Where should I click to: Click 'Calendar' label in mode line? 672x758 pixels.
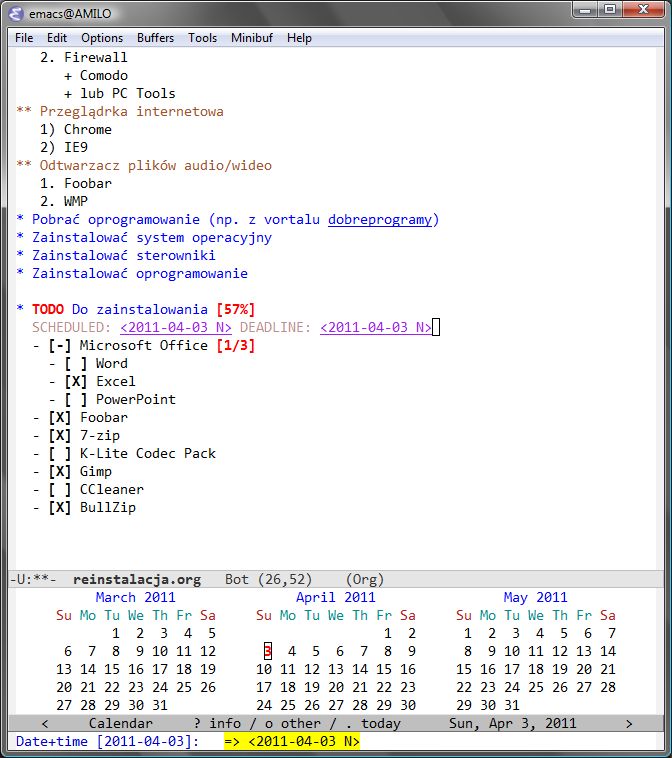120,723
